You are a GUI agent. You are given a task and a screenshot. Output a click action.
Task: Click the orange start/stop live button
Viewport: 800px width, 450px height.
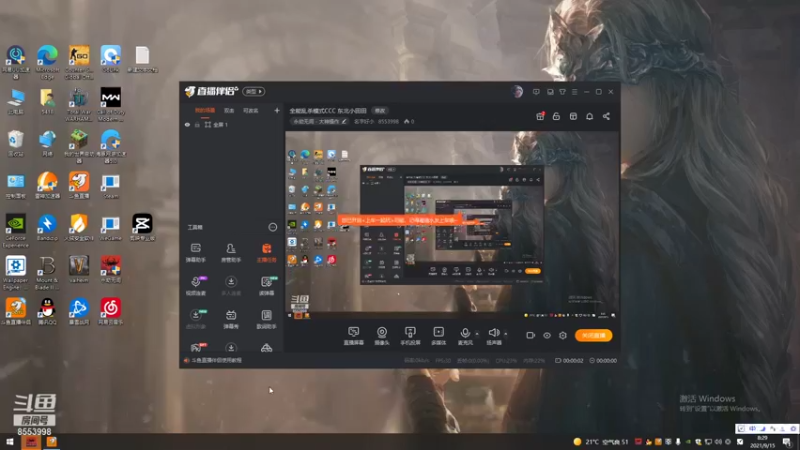(x=593, y=335)
